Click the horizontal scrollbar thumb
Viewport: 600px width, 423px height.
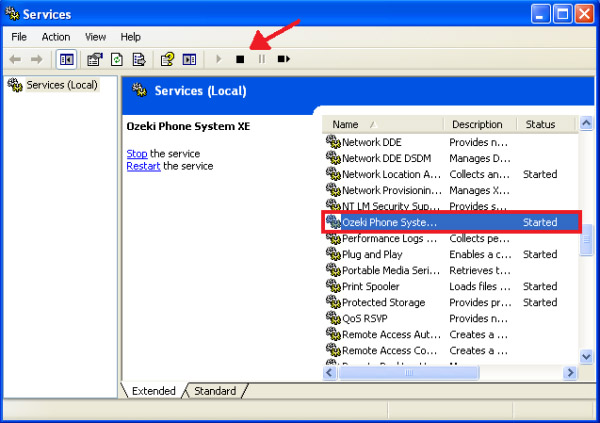409,372
